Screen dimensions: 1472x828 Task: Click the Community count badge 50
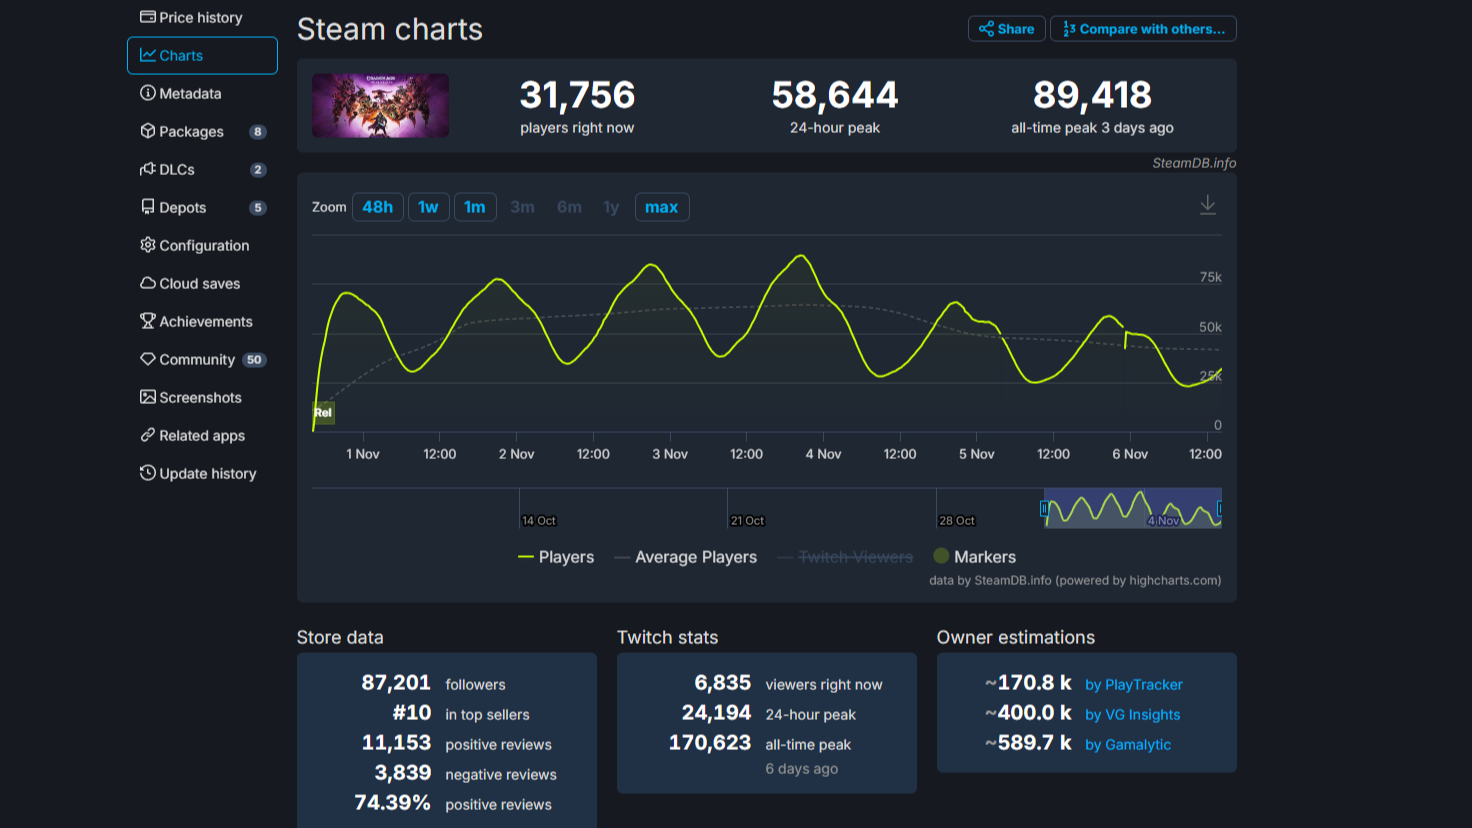(255, 360)
